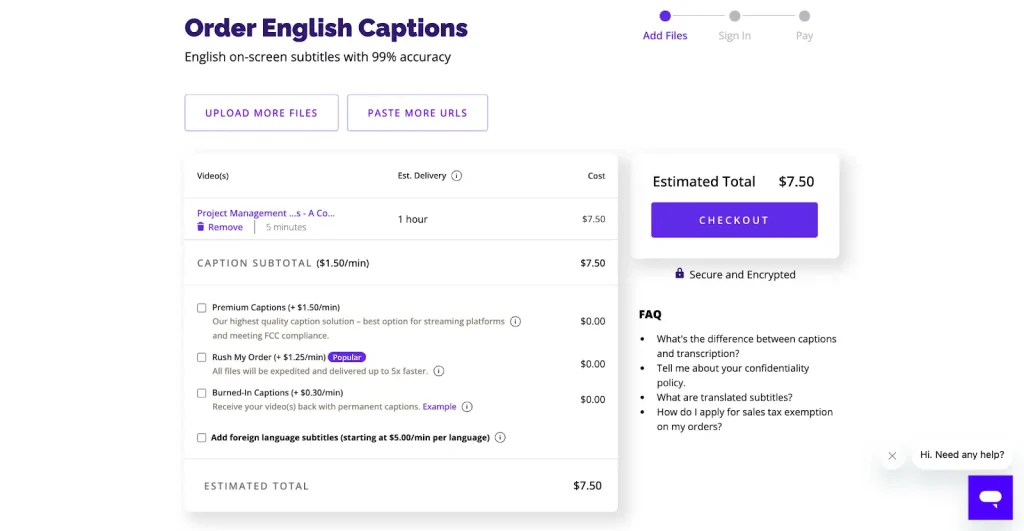Viewport: 1024px width, 531px height.
Task: Click the trash icon beside Remove
Action: (x=201, y=227)
